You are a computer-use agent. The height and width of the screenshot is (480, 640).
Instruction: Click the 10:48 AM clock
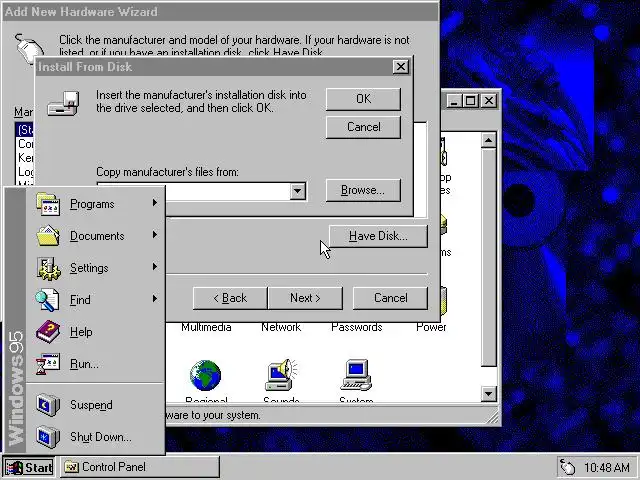click(x=606, y=467)
